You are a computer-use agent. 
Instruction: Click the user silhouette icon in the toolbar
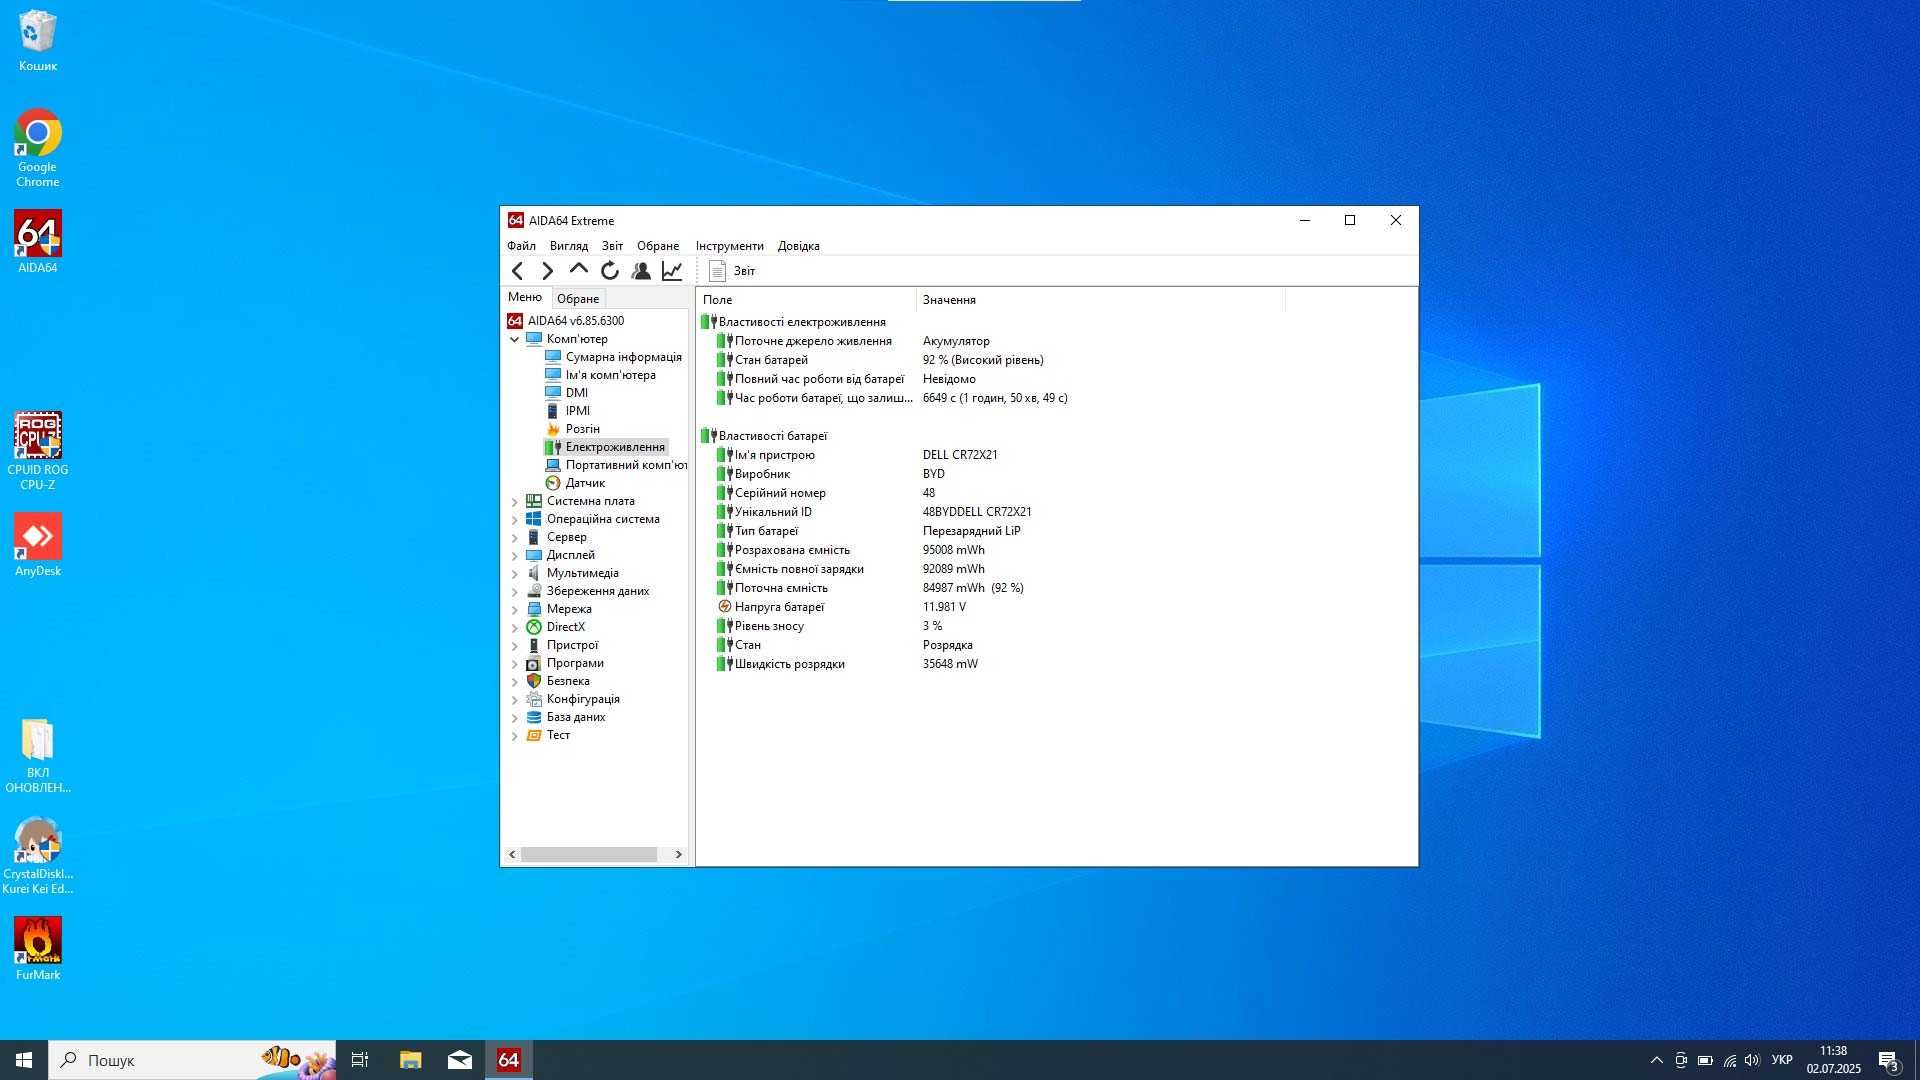tap(641, 271)
